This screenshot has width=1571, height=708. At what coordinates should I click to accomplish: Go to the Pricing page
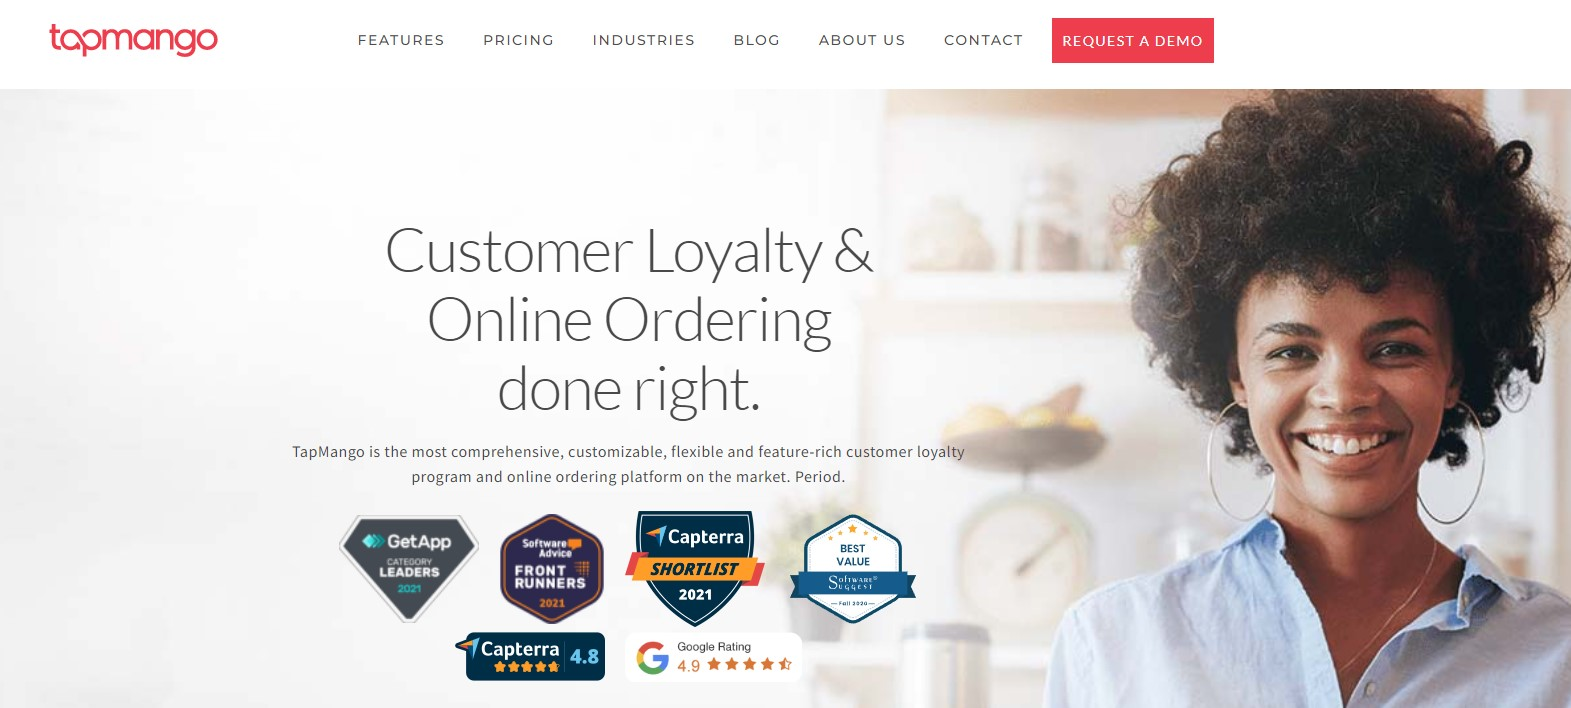[518, 40]
